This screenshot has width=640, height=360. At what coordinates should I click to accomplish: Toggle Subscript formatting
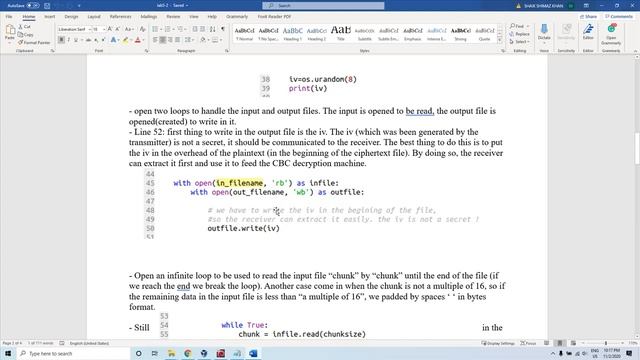(96, 40)
